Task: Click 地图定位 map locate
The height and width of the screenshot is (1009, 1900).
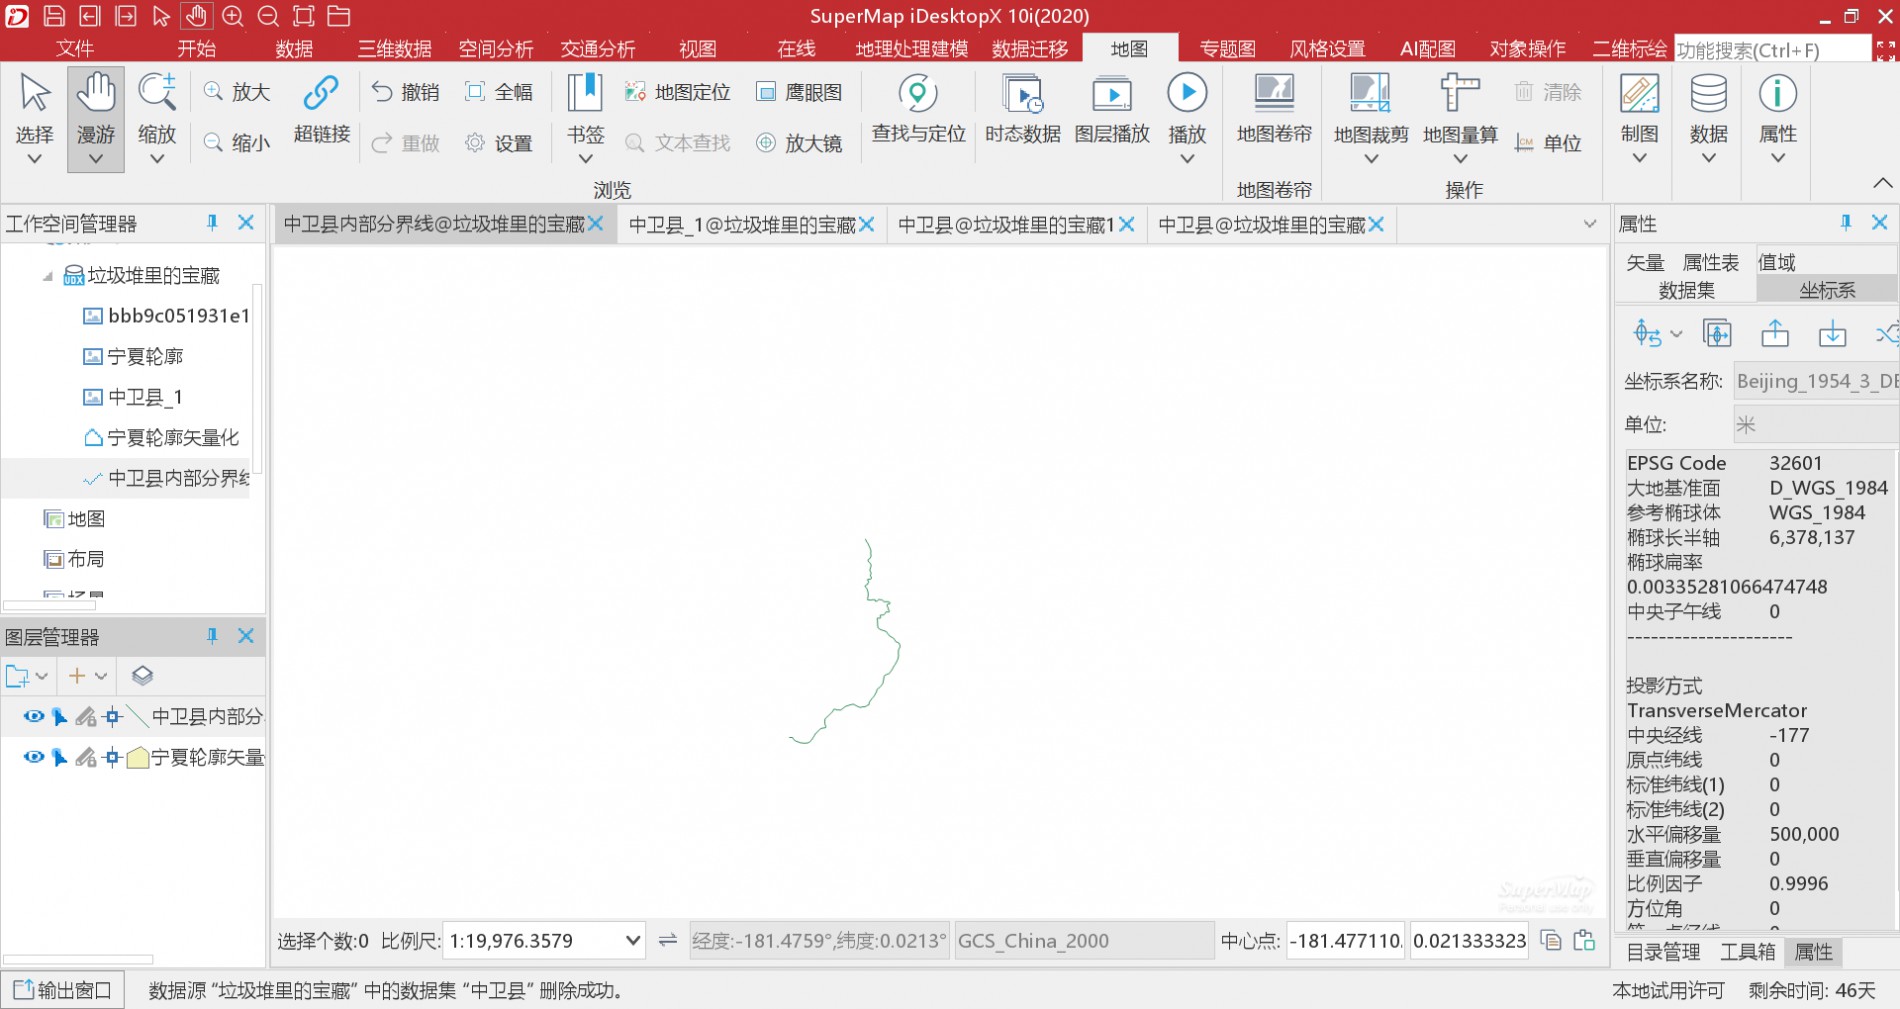Action: [x=678, y=92]
